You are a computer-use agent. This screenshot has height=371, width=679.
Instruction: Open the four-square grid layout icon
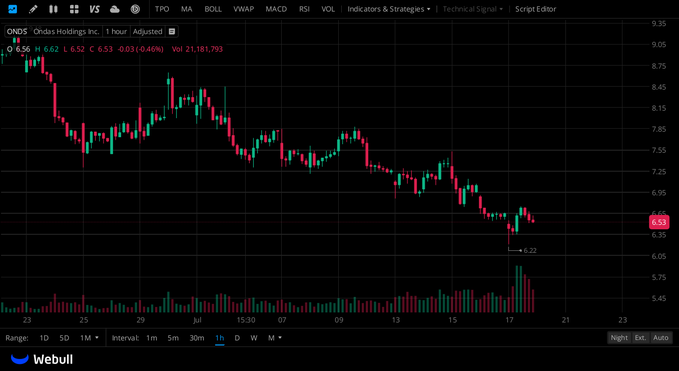[x=74, y=9]
